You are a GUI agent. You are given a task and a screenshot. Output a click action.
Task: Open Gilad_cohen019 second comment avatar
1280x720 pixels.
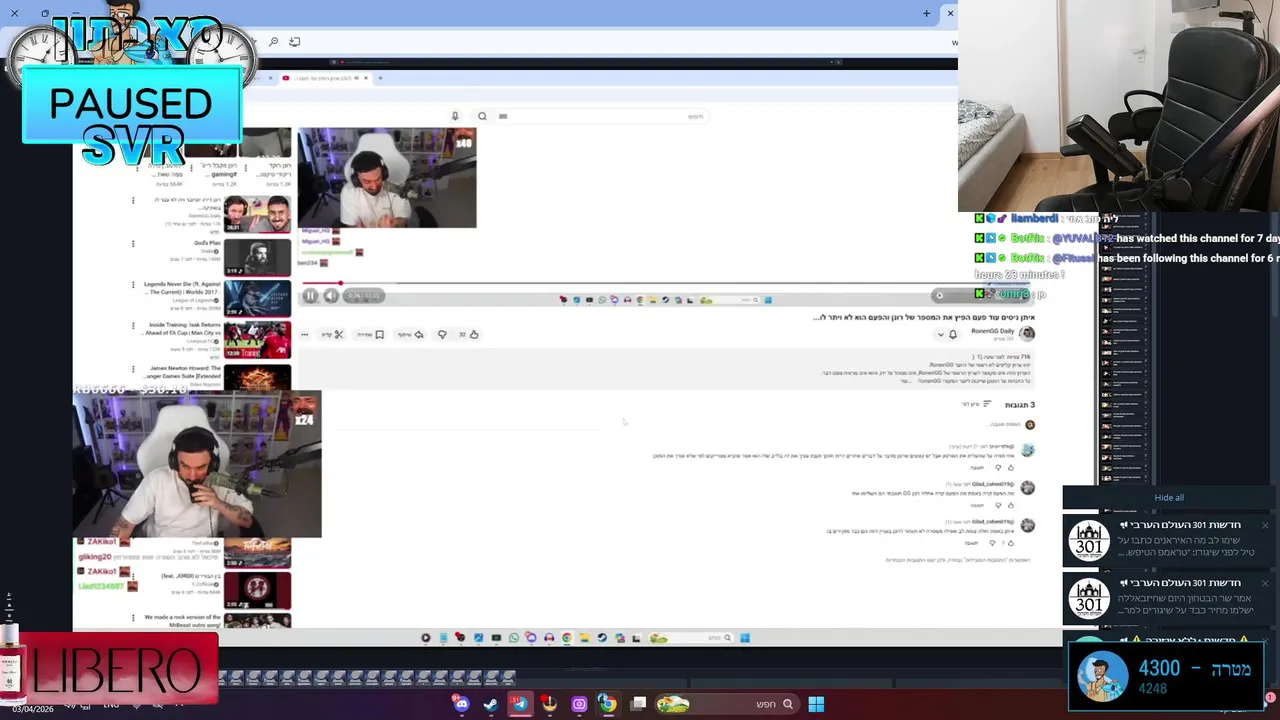click(1027, 488)
